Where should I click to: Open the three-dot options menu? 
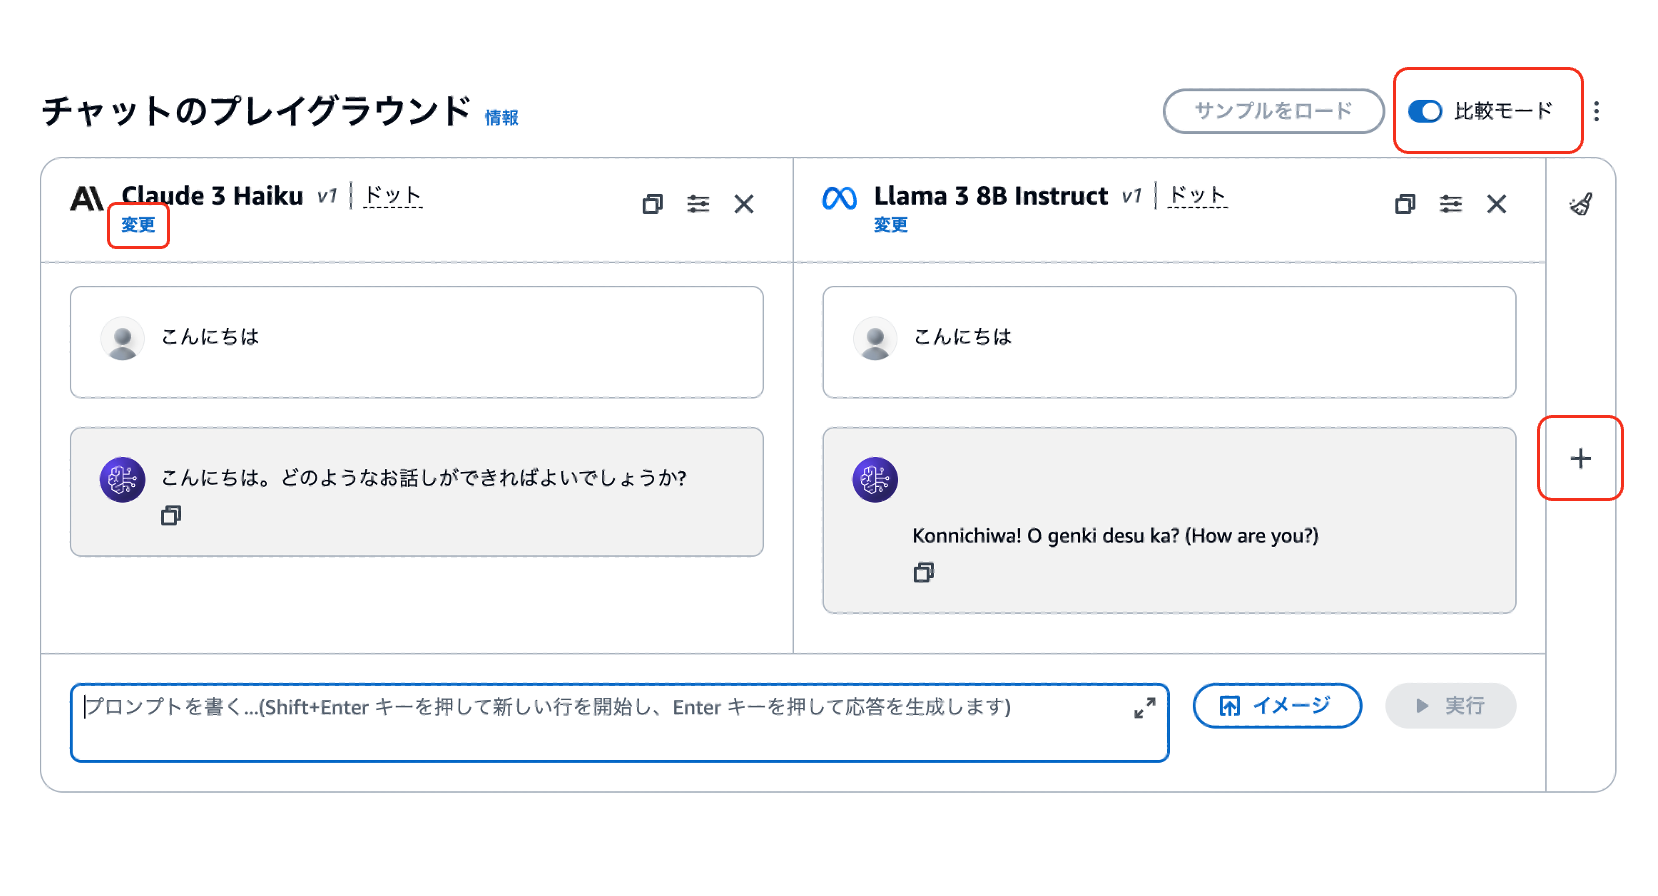[1597, 111]
